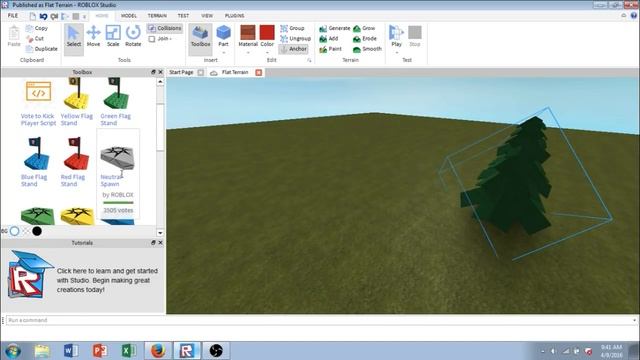Choose the Erode terrain tool

(x=365, y=38)
